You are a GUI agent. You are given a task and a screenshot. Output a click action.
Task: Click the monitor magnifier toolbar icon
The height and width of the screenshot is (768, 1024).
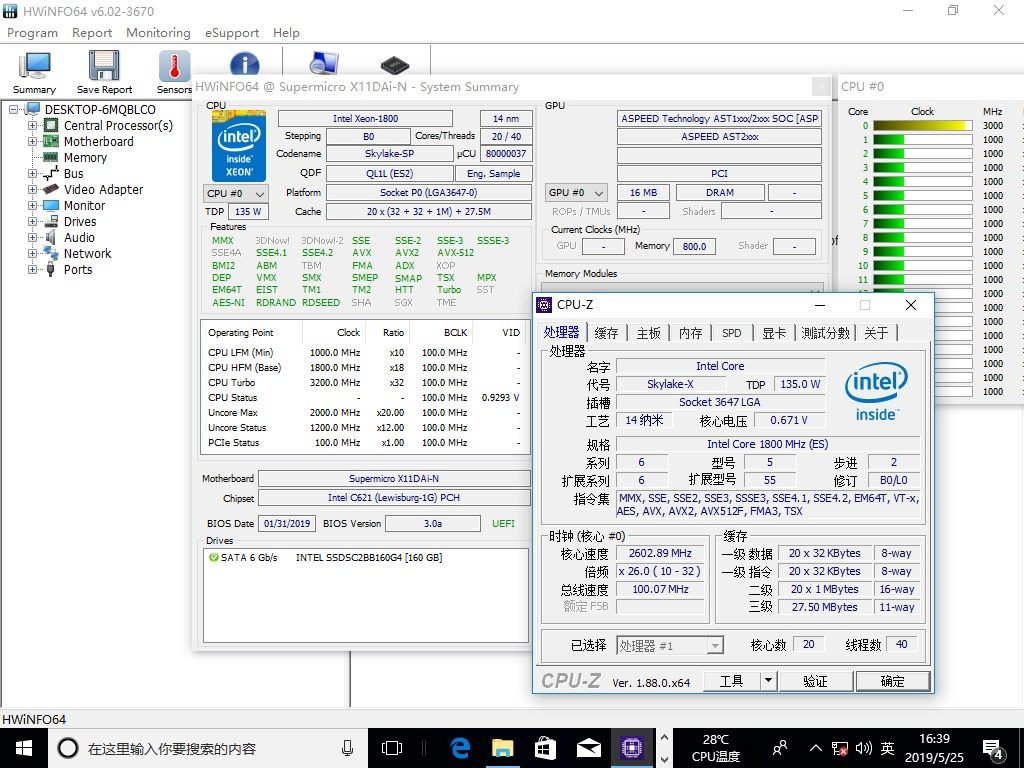click(324, 63)
